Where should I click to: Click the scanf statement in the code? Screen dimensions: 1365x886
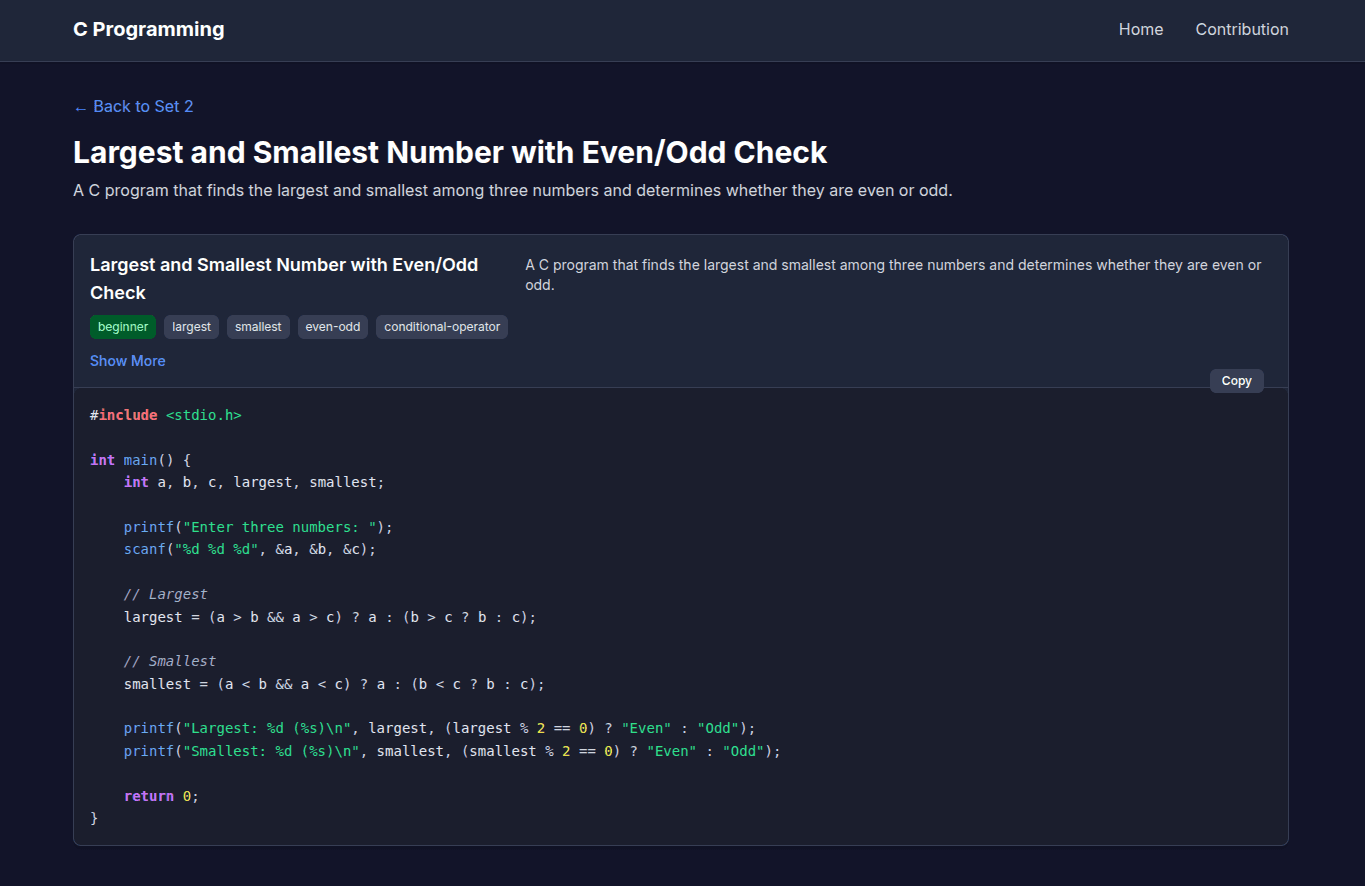[249, 549]
